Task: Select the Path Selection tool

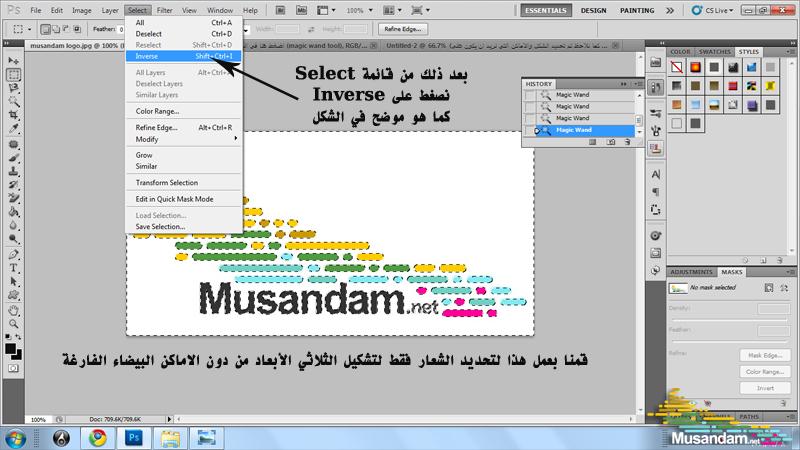Action: [x=13, y=281]
